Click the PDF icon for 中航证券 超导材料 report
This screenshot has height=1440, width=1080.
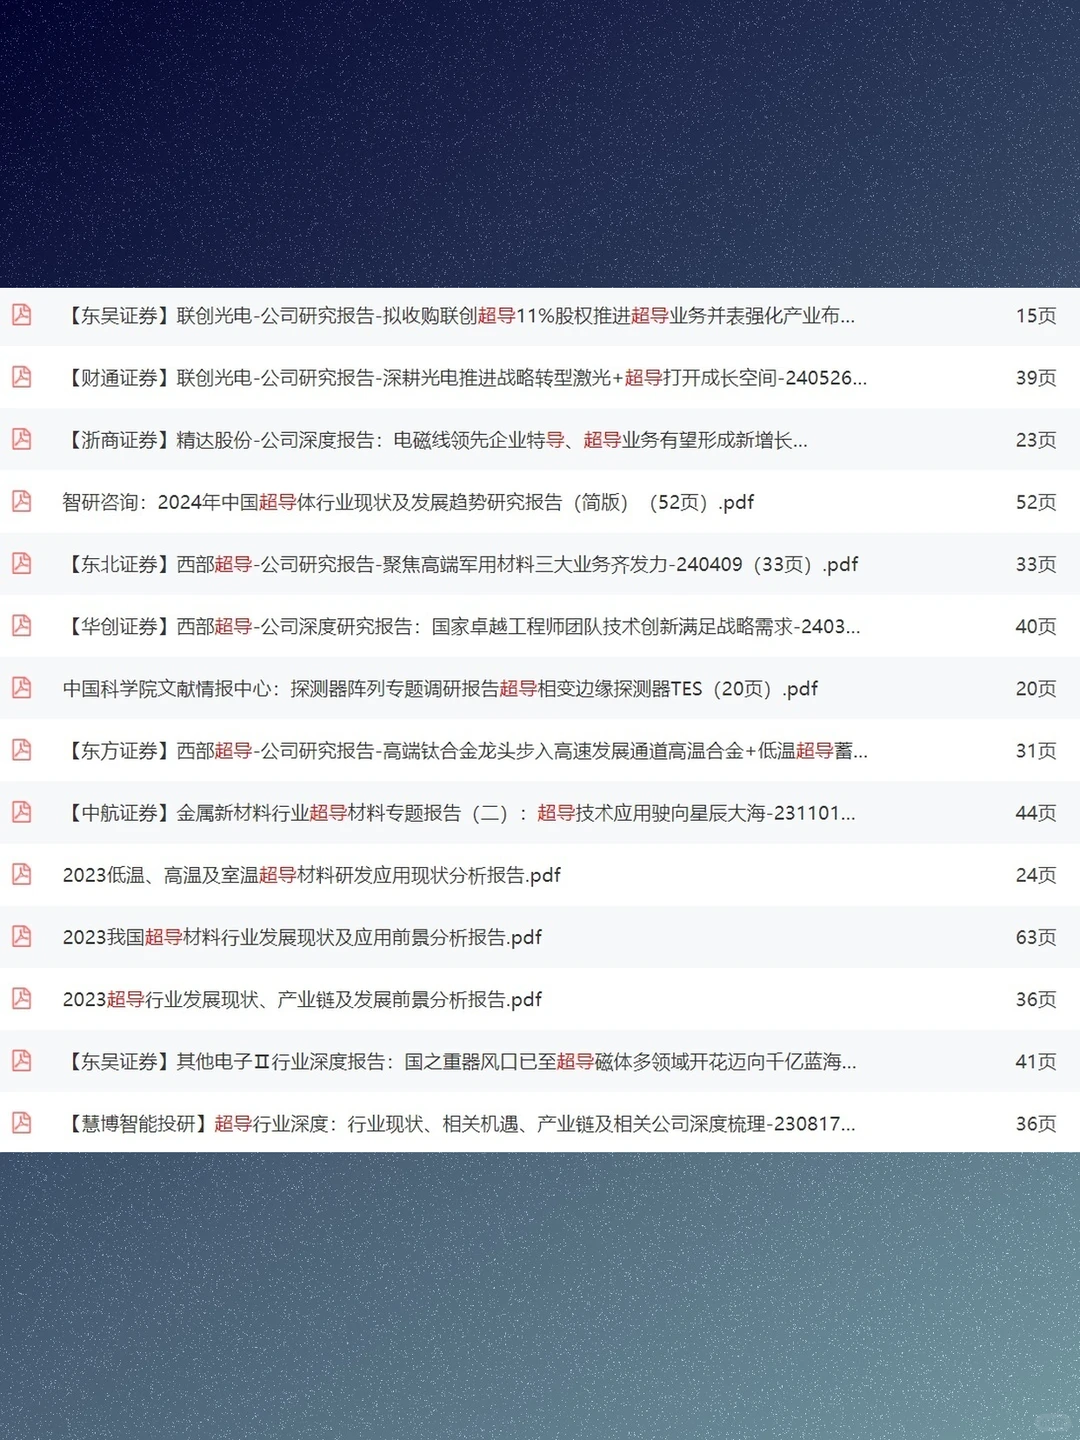pos(22,813)
